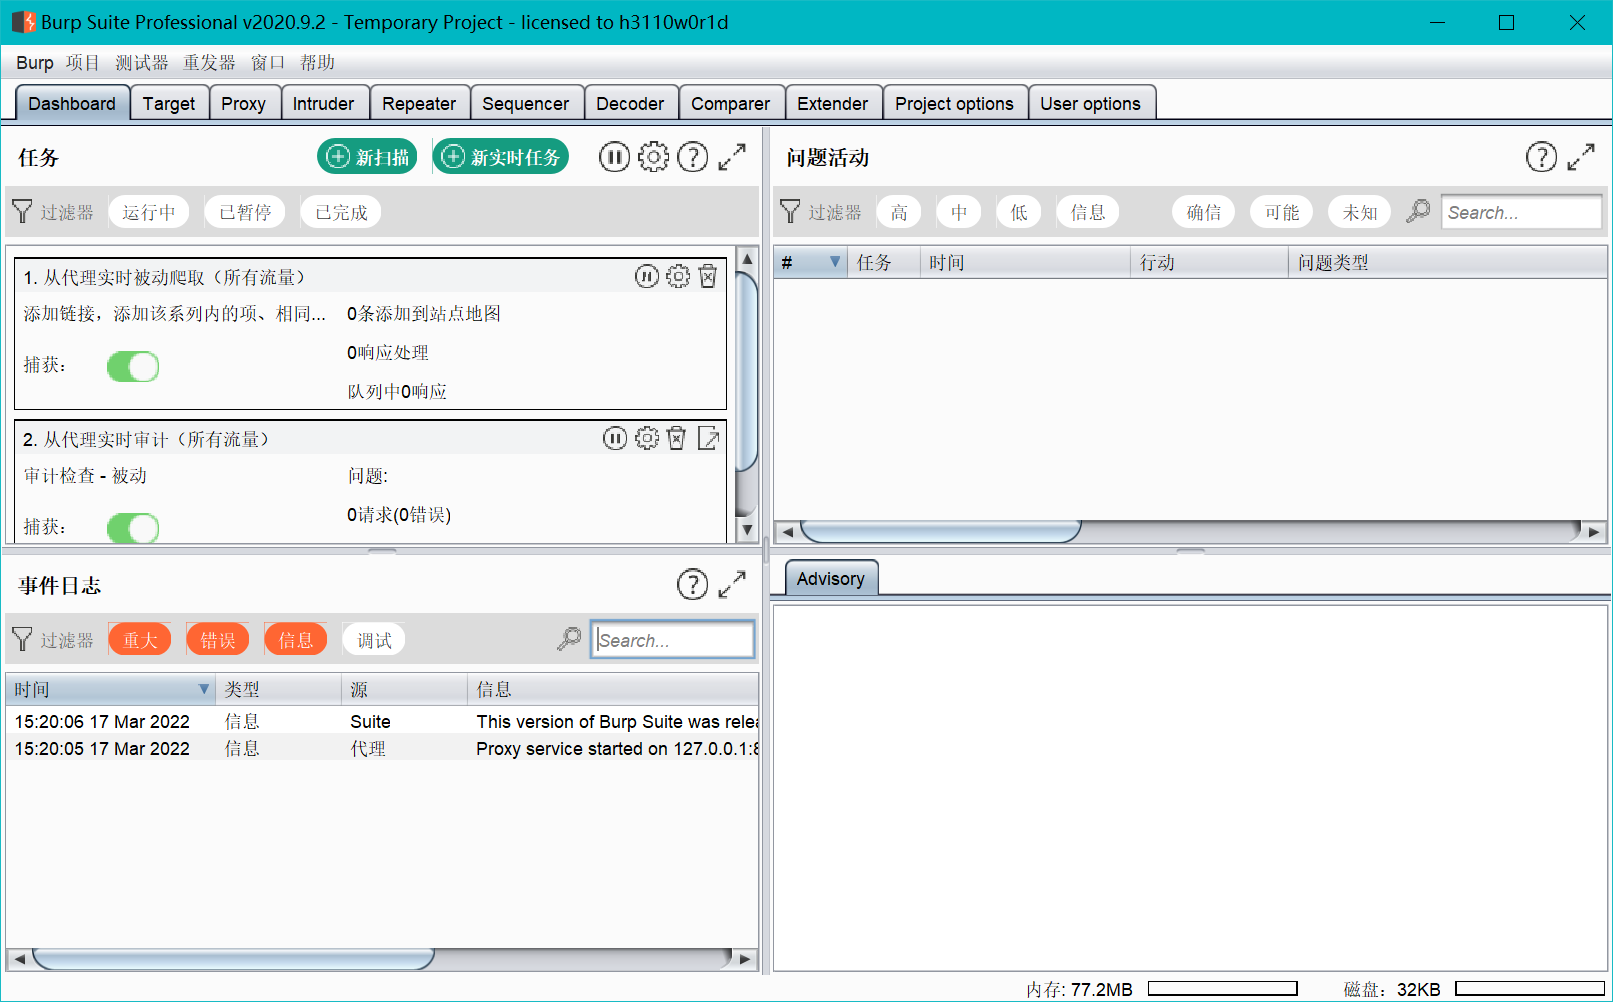
Task: Expand the 事件日志 panel to full screen
Action: (x=733, y=584)
